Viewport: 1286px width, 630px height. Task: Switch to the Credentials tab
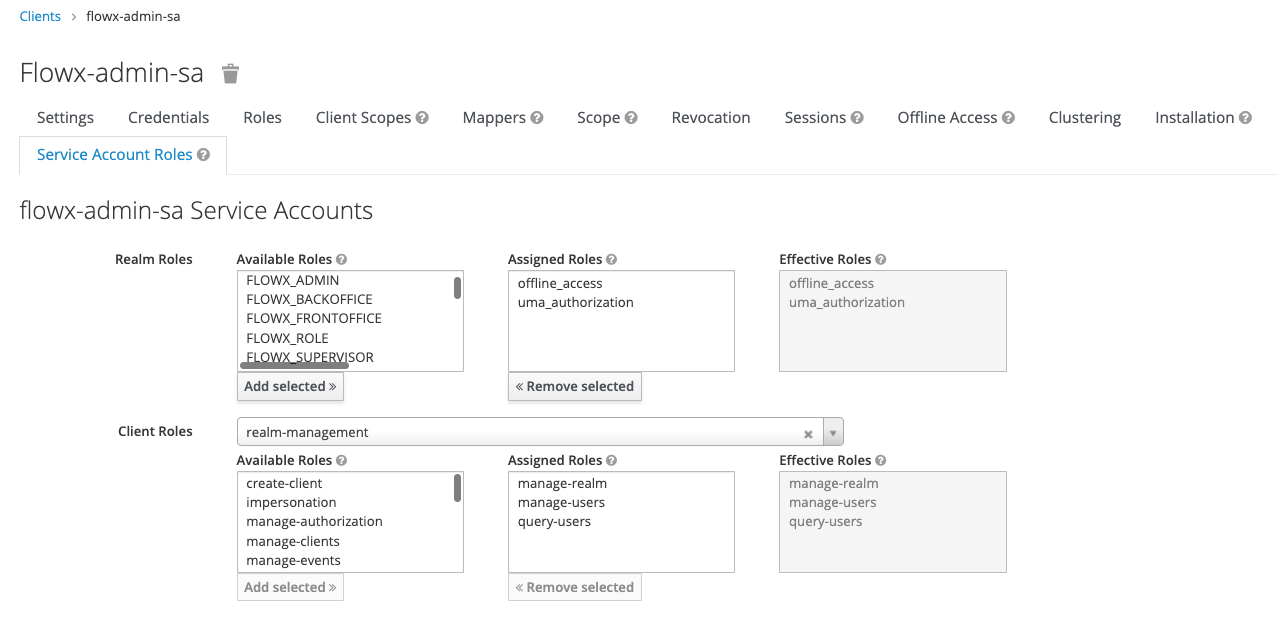(169, 117)
